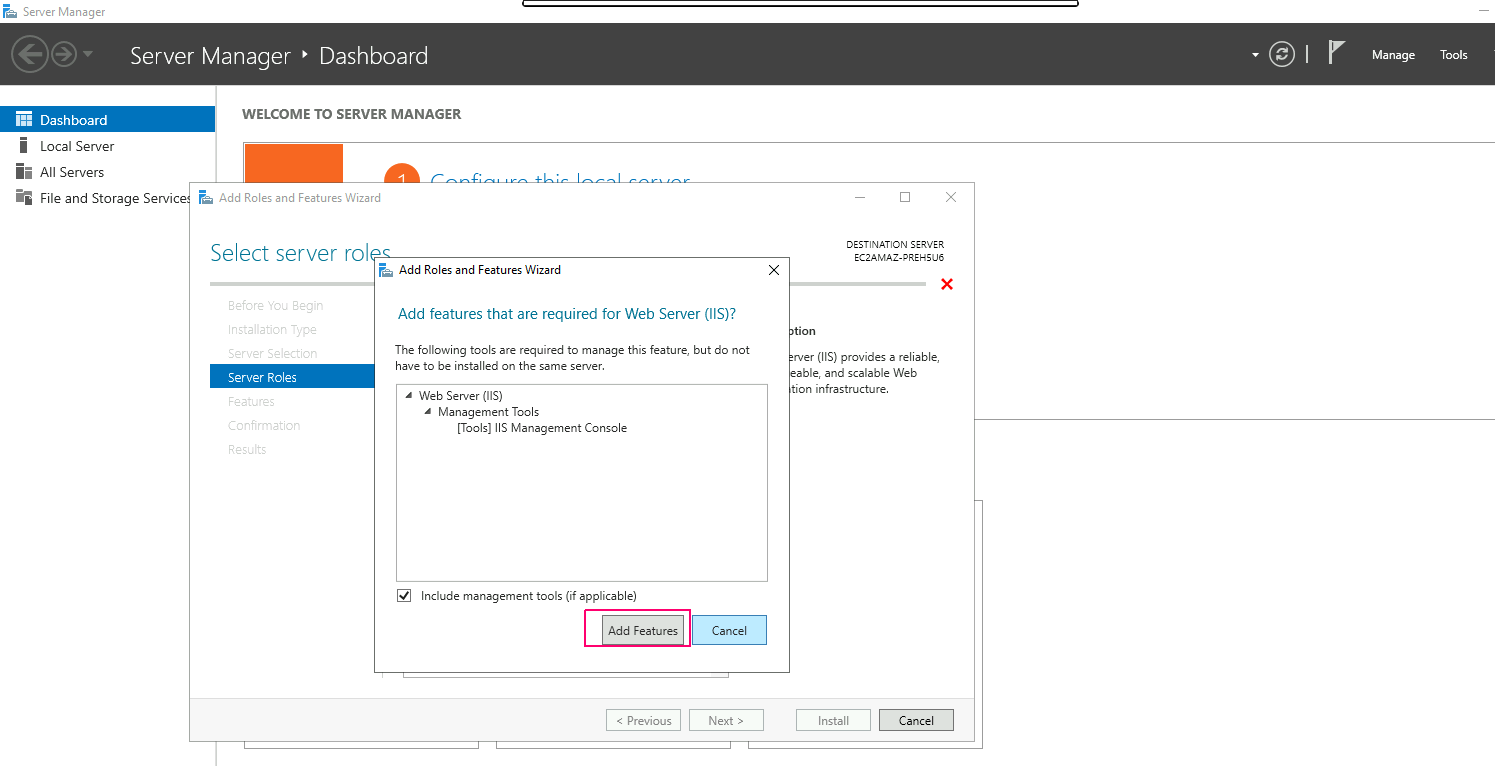Image resolution: width=1495 pixels, height=766 pixels.
Task: Click File and Storage Services icon
Action: [24, 197]
